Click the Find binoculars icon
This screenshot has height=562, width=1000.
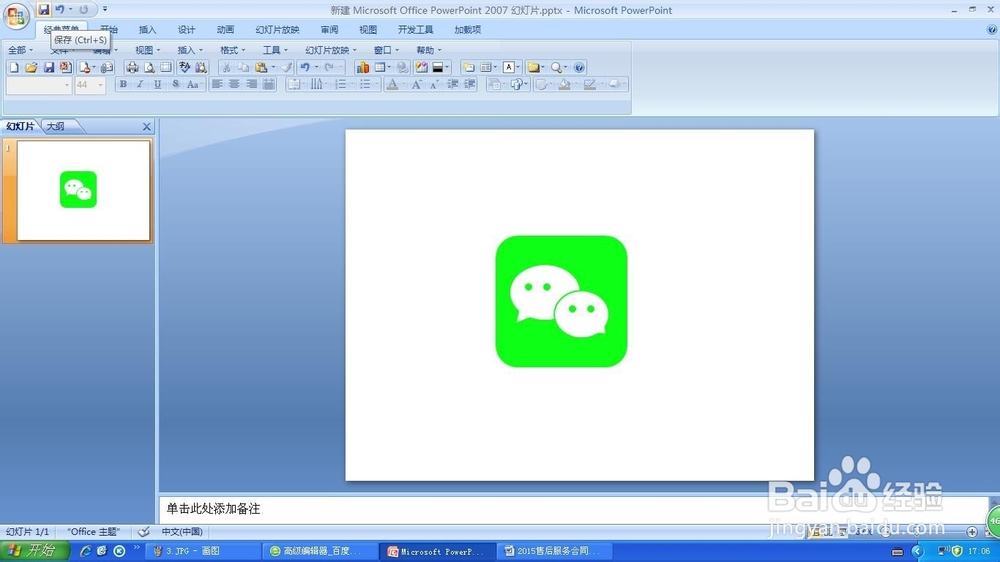201,67
